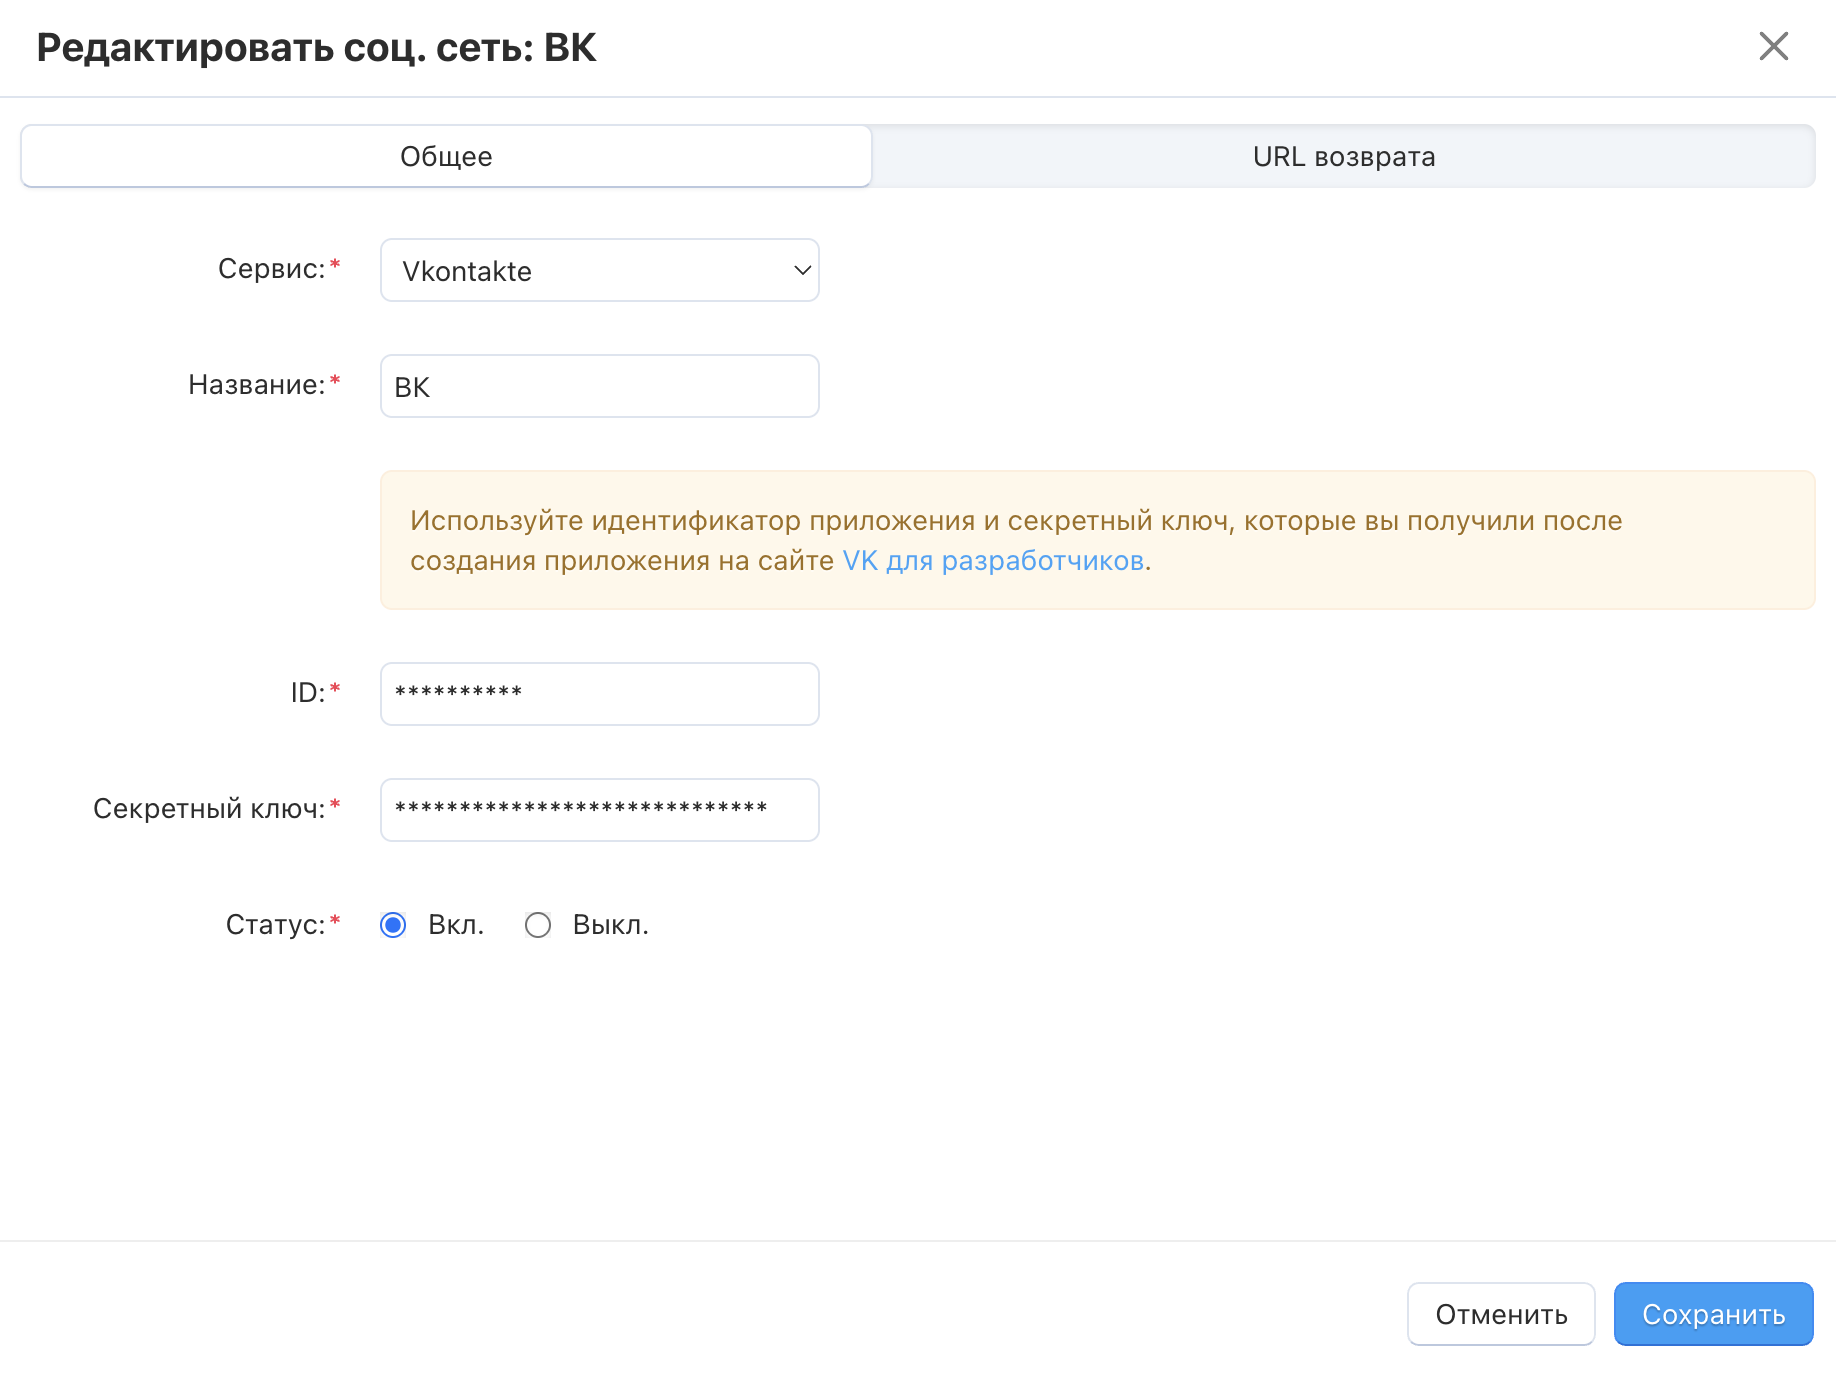Click into the masked ID field
This screenshot has height=1380, width=1836.
(599, 694)
